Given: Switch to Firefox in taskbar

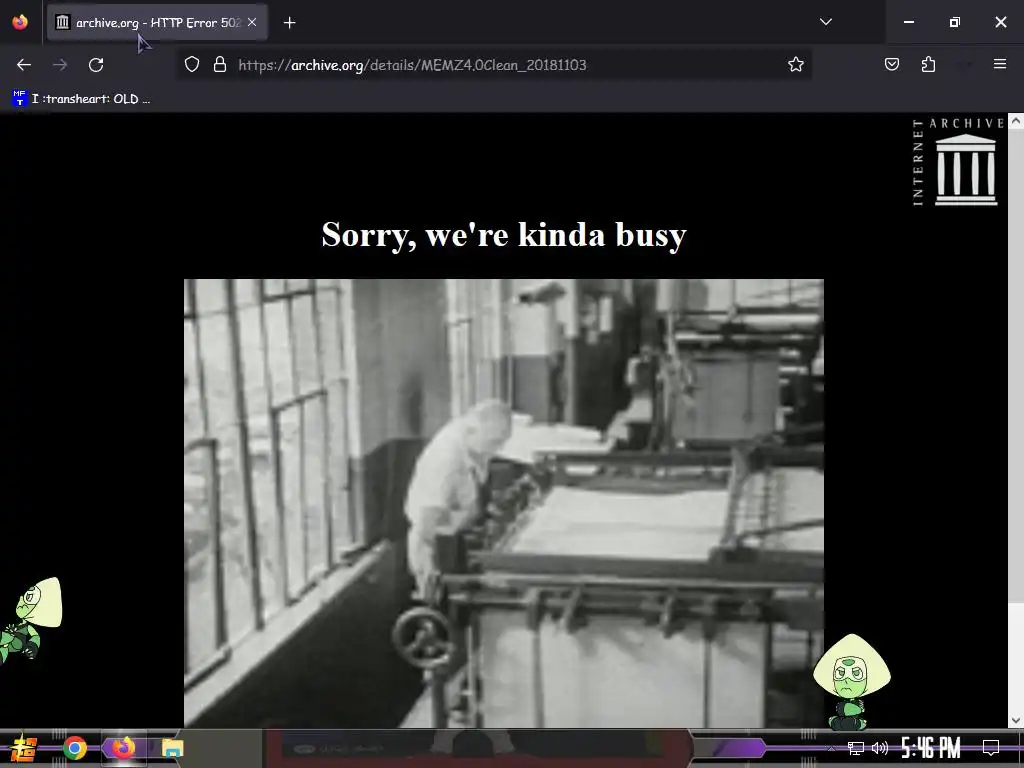Looking at the screenshot, I should (123, 748).
